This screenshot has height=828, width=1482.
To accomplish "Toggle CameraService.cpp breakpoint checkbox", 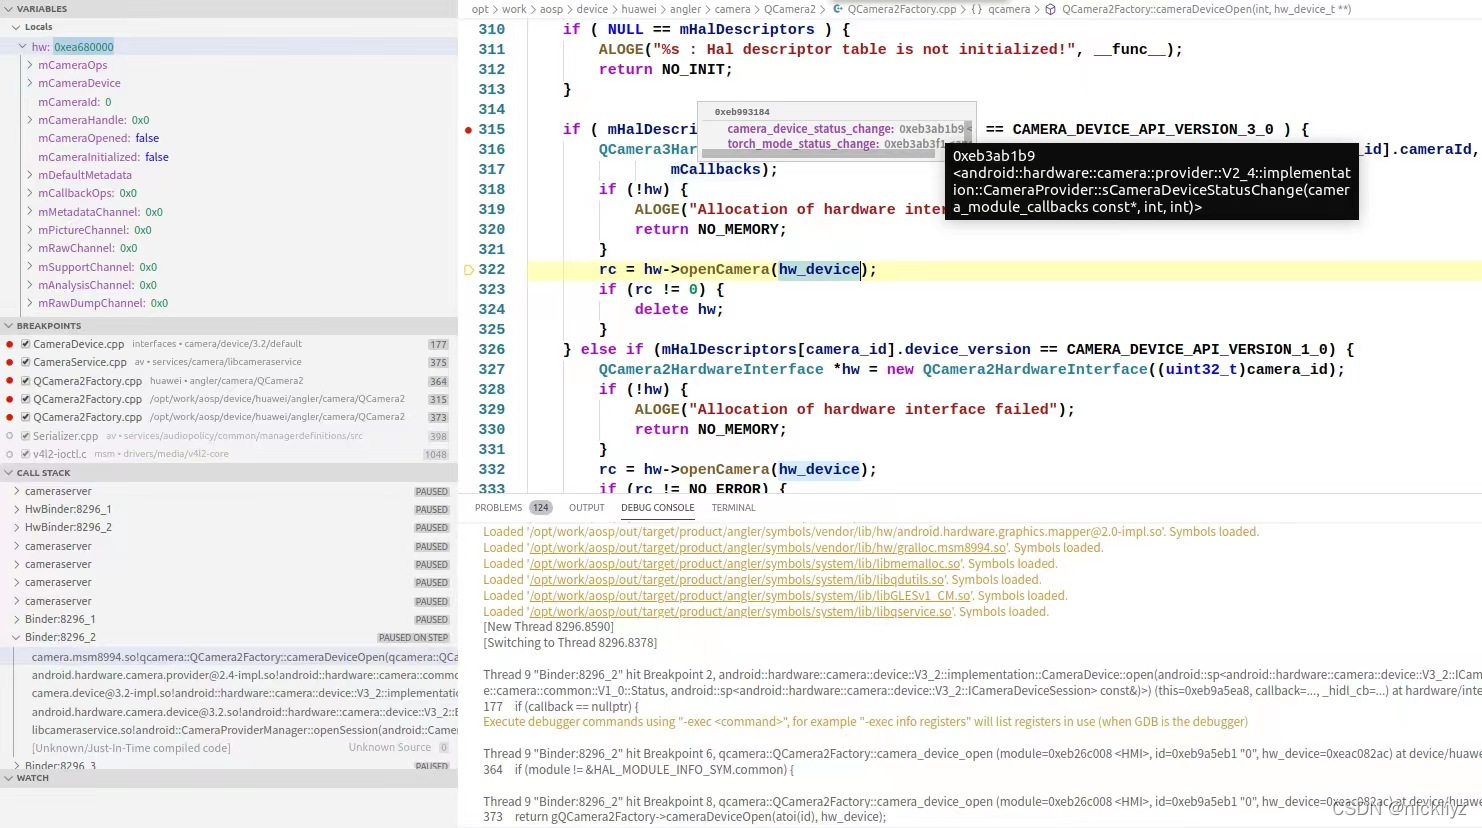I will click(25, 362).
